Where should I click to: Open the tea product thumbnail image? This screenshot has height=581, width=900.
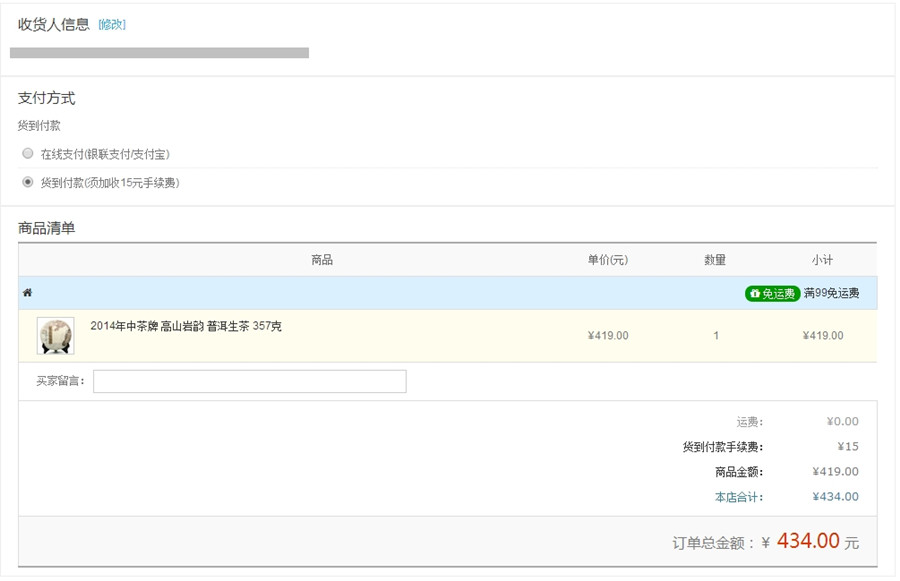[55, 336]
